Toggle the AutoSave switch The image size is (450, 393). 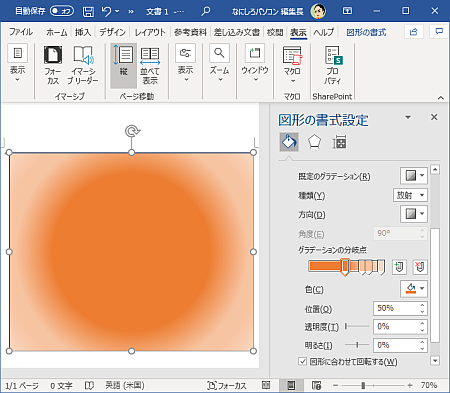[62, 11]
